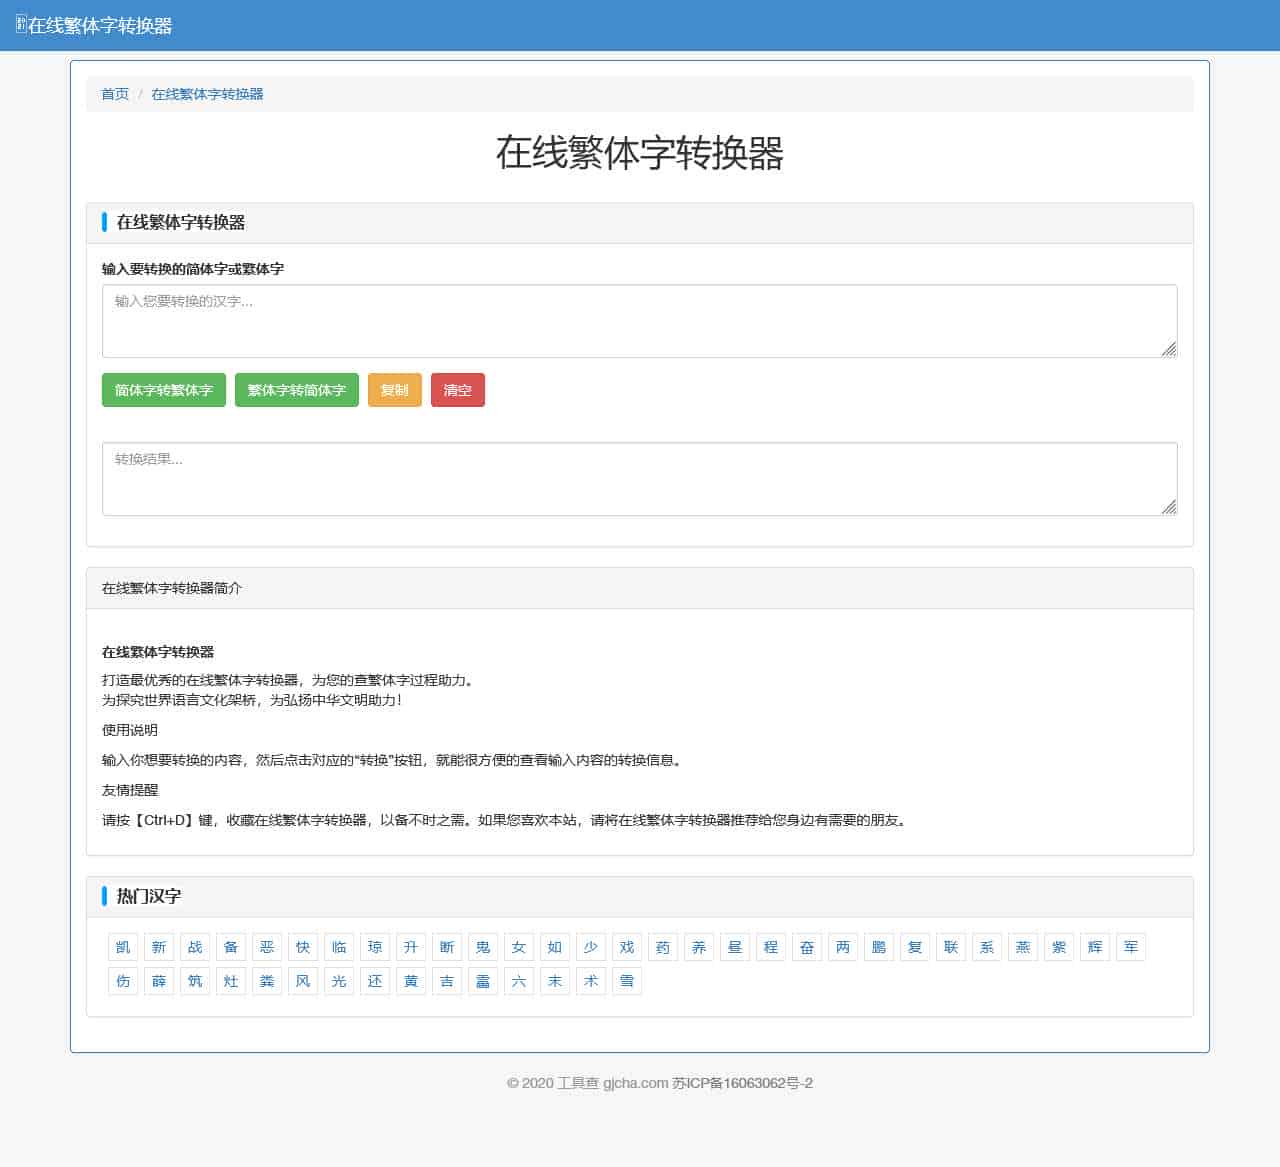Select hot character 鬼
Viewport: 1280px width, 1167px height.
(483, 946)
